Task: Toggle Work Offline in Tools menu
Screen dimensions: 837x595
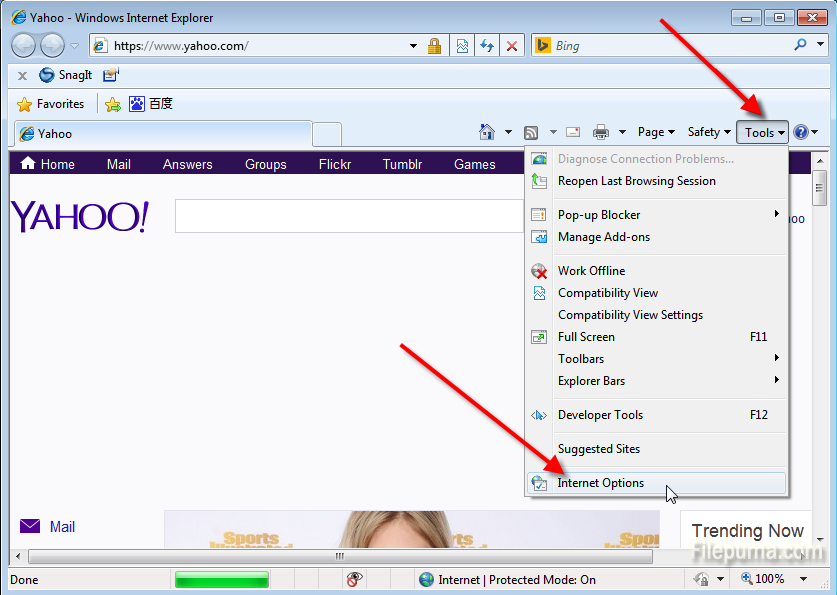Action: [x=591, y=271]
